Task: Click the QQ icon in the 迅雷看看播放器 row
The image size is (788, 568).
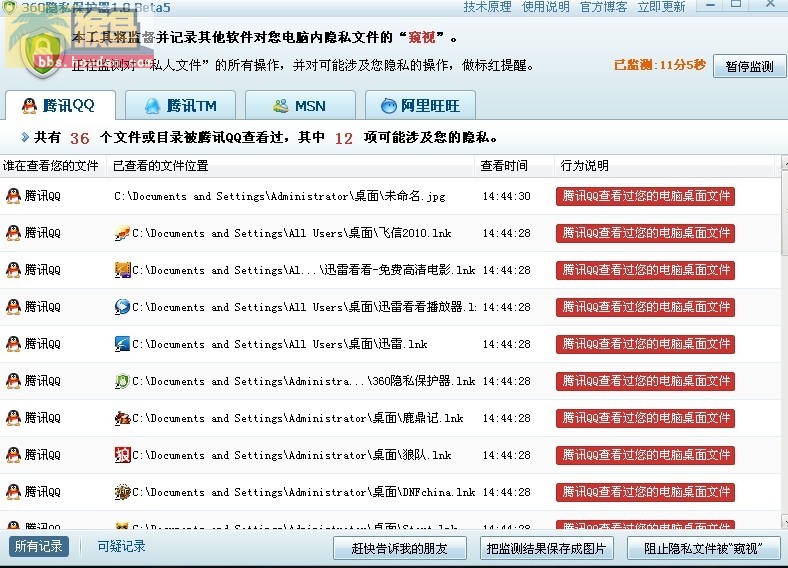Action: pyautogui.click(x=13, y=307)
